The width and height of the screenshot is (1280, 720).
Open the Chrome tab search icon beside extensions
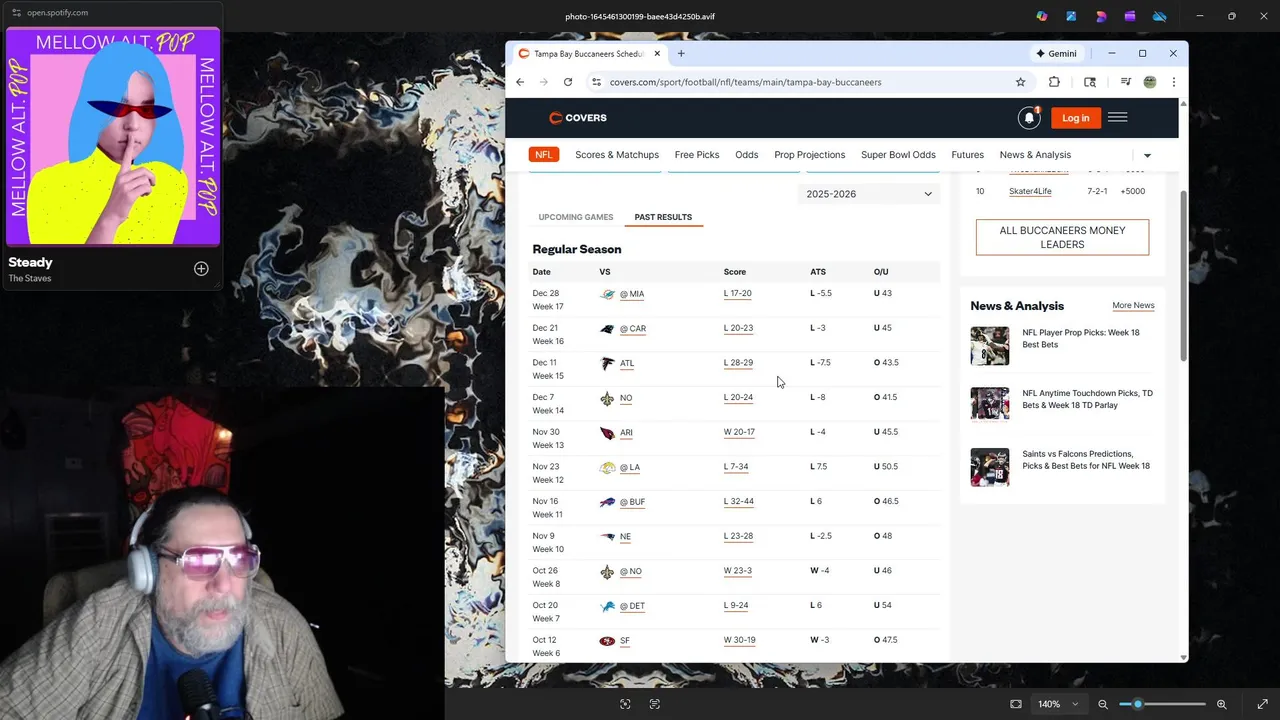(1090, 82)
